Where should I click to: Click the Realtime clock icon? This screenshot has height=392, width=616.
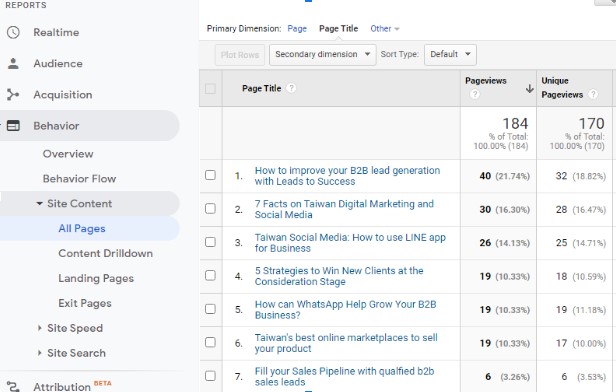(x=13, y=32)
